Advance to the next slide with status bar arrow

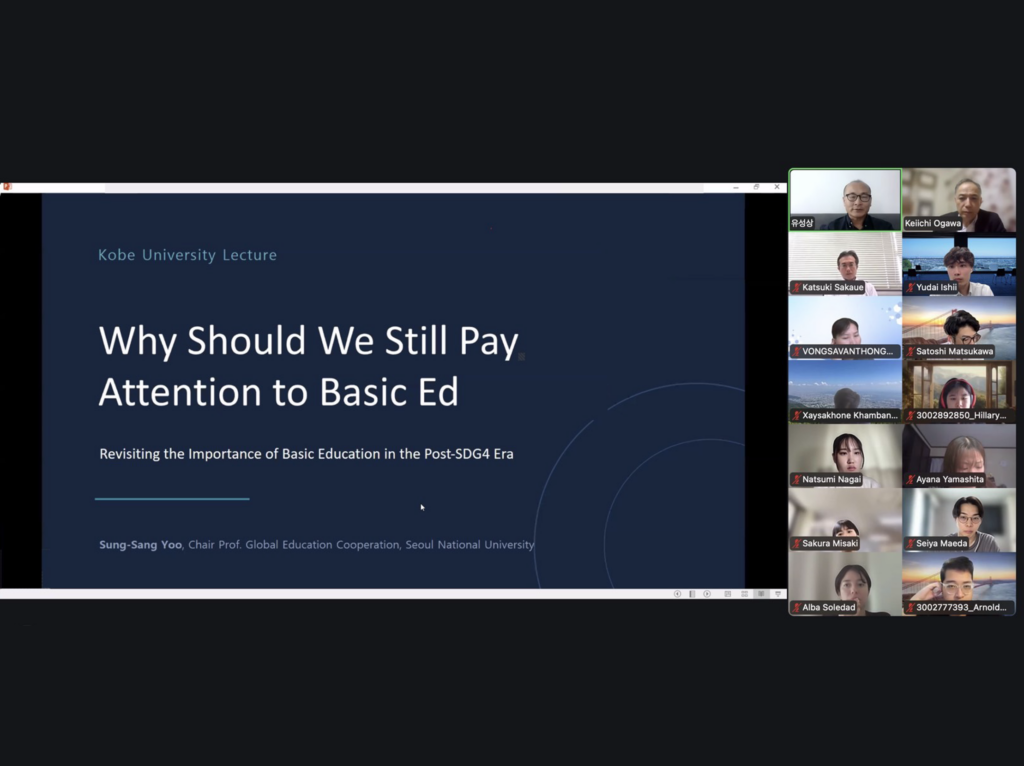pyautogui.click(x=707, y=594)
